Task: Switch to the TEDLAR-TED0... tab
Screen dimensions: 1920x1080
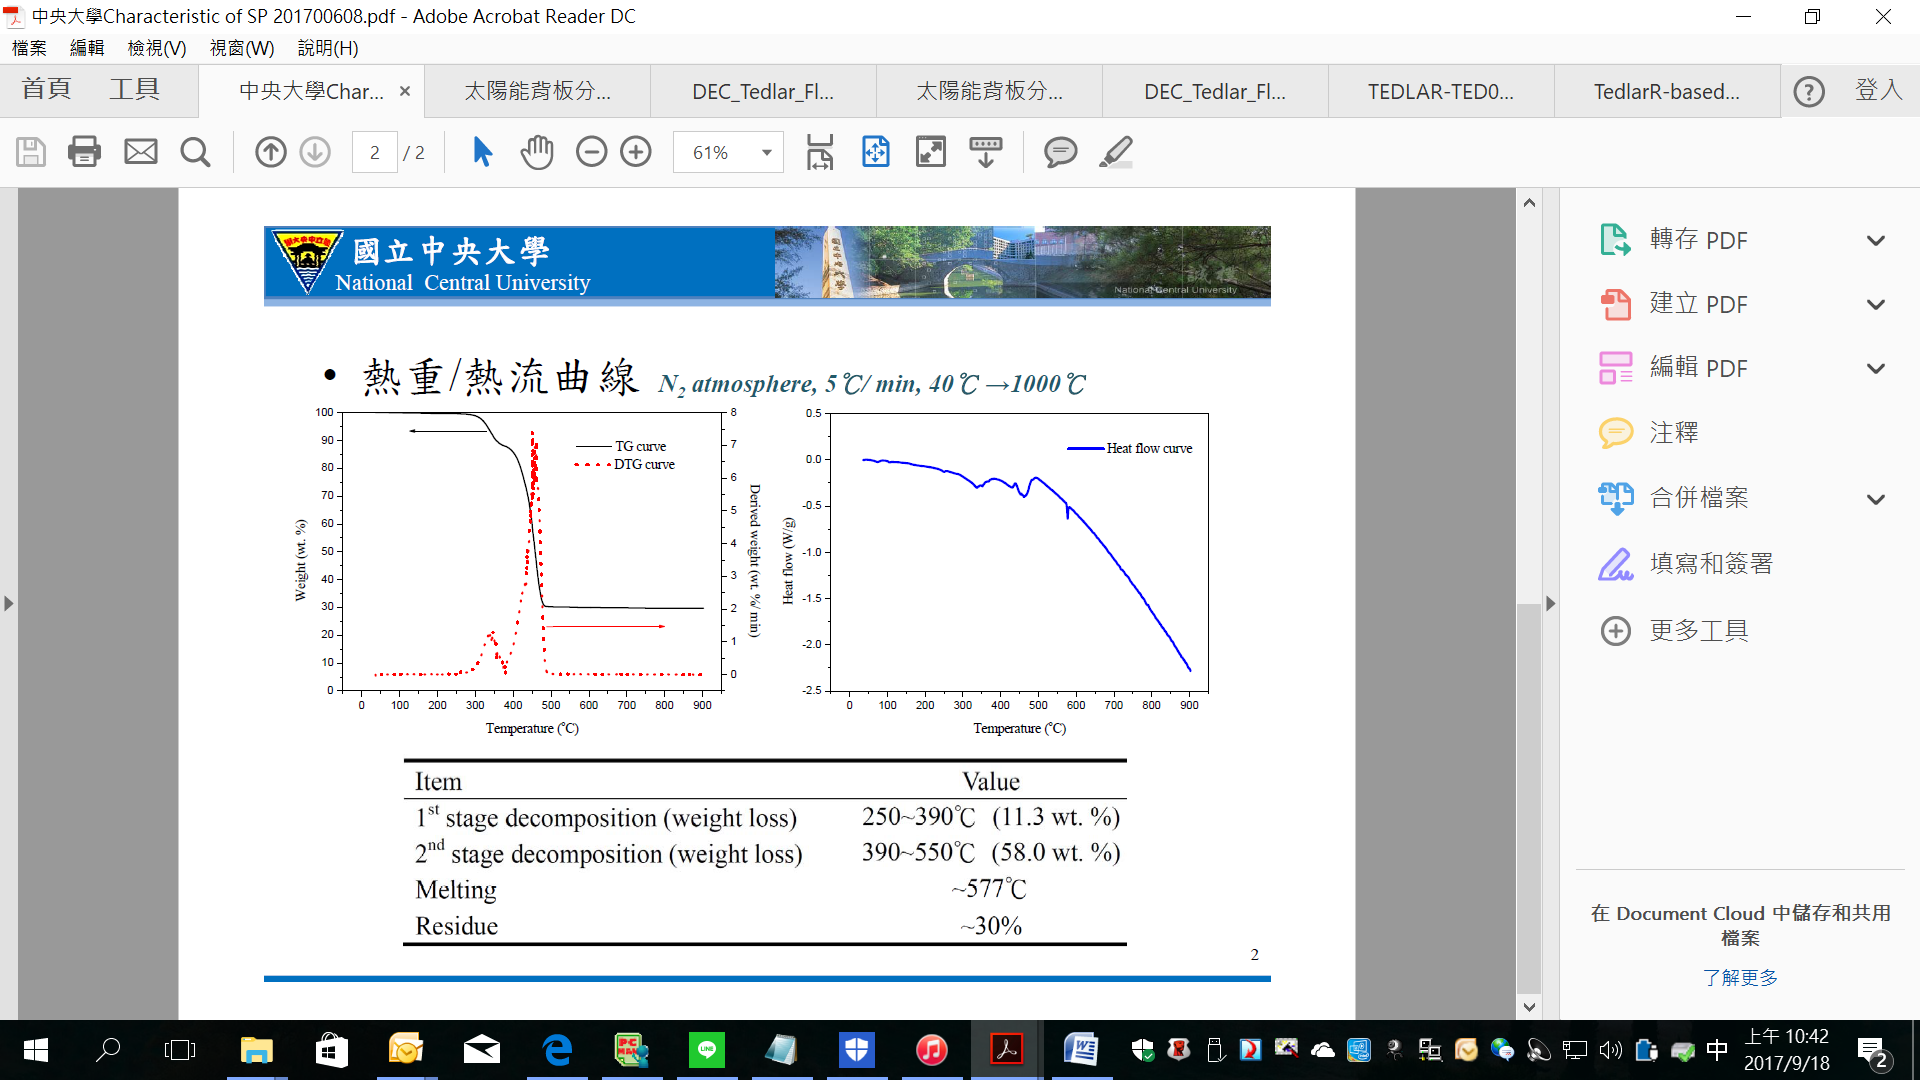Action: click(1440, 92)
